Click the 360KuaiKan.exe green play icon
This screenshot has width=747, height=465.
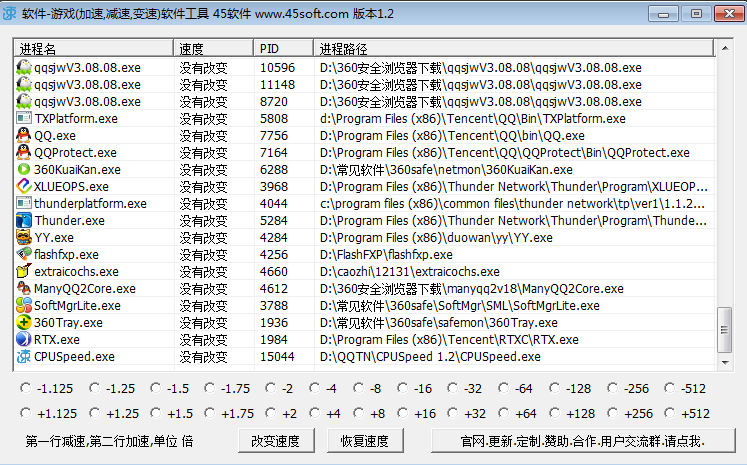24,169
